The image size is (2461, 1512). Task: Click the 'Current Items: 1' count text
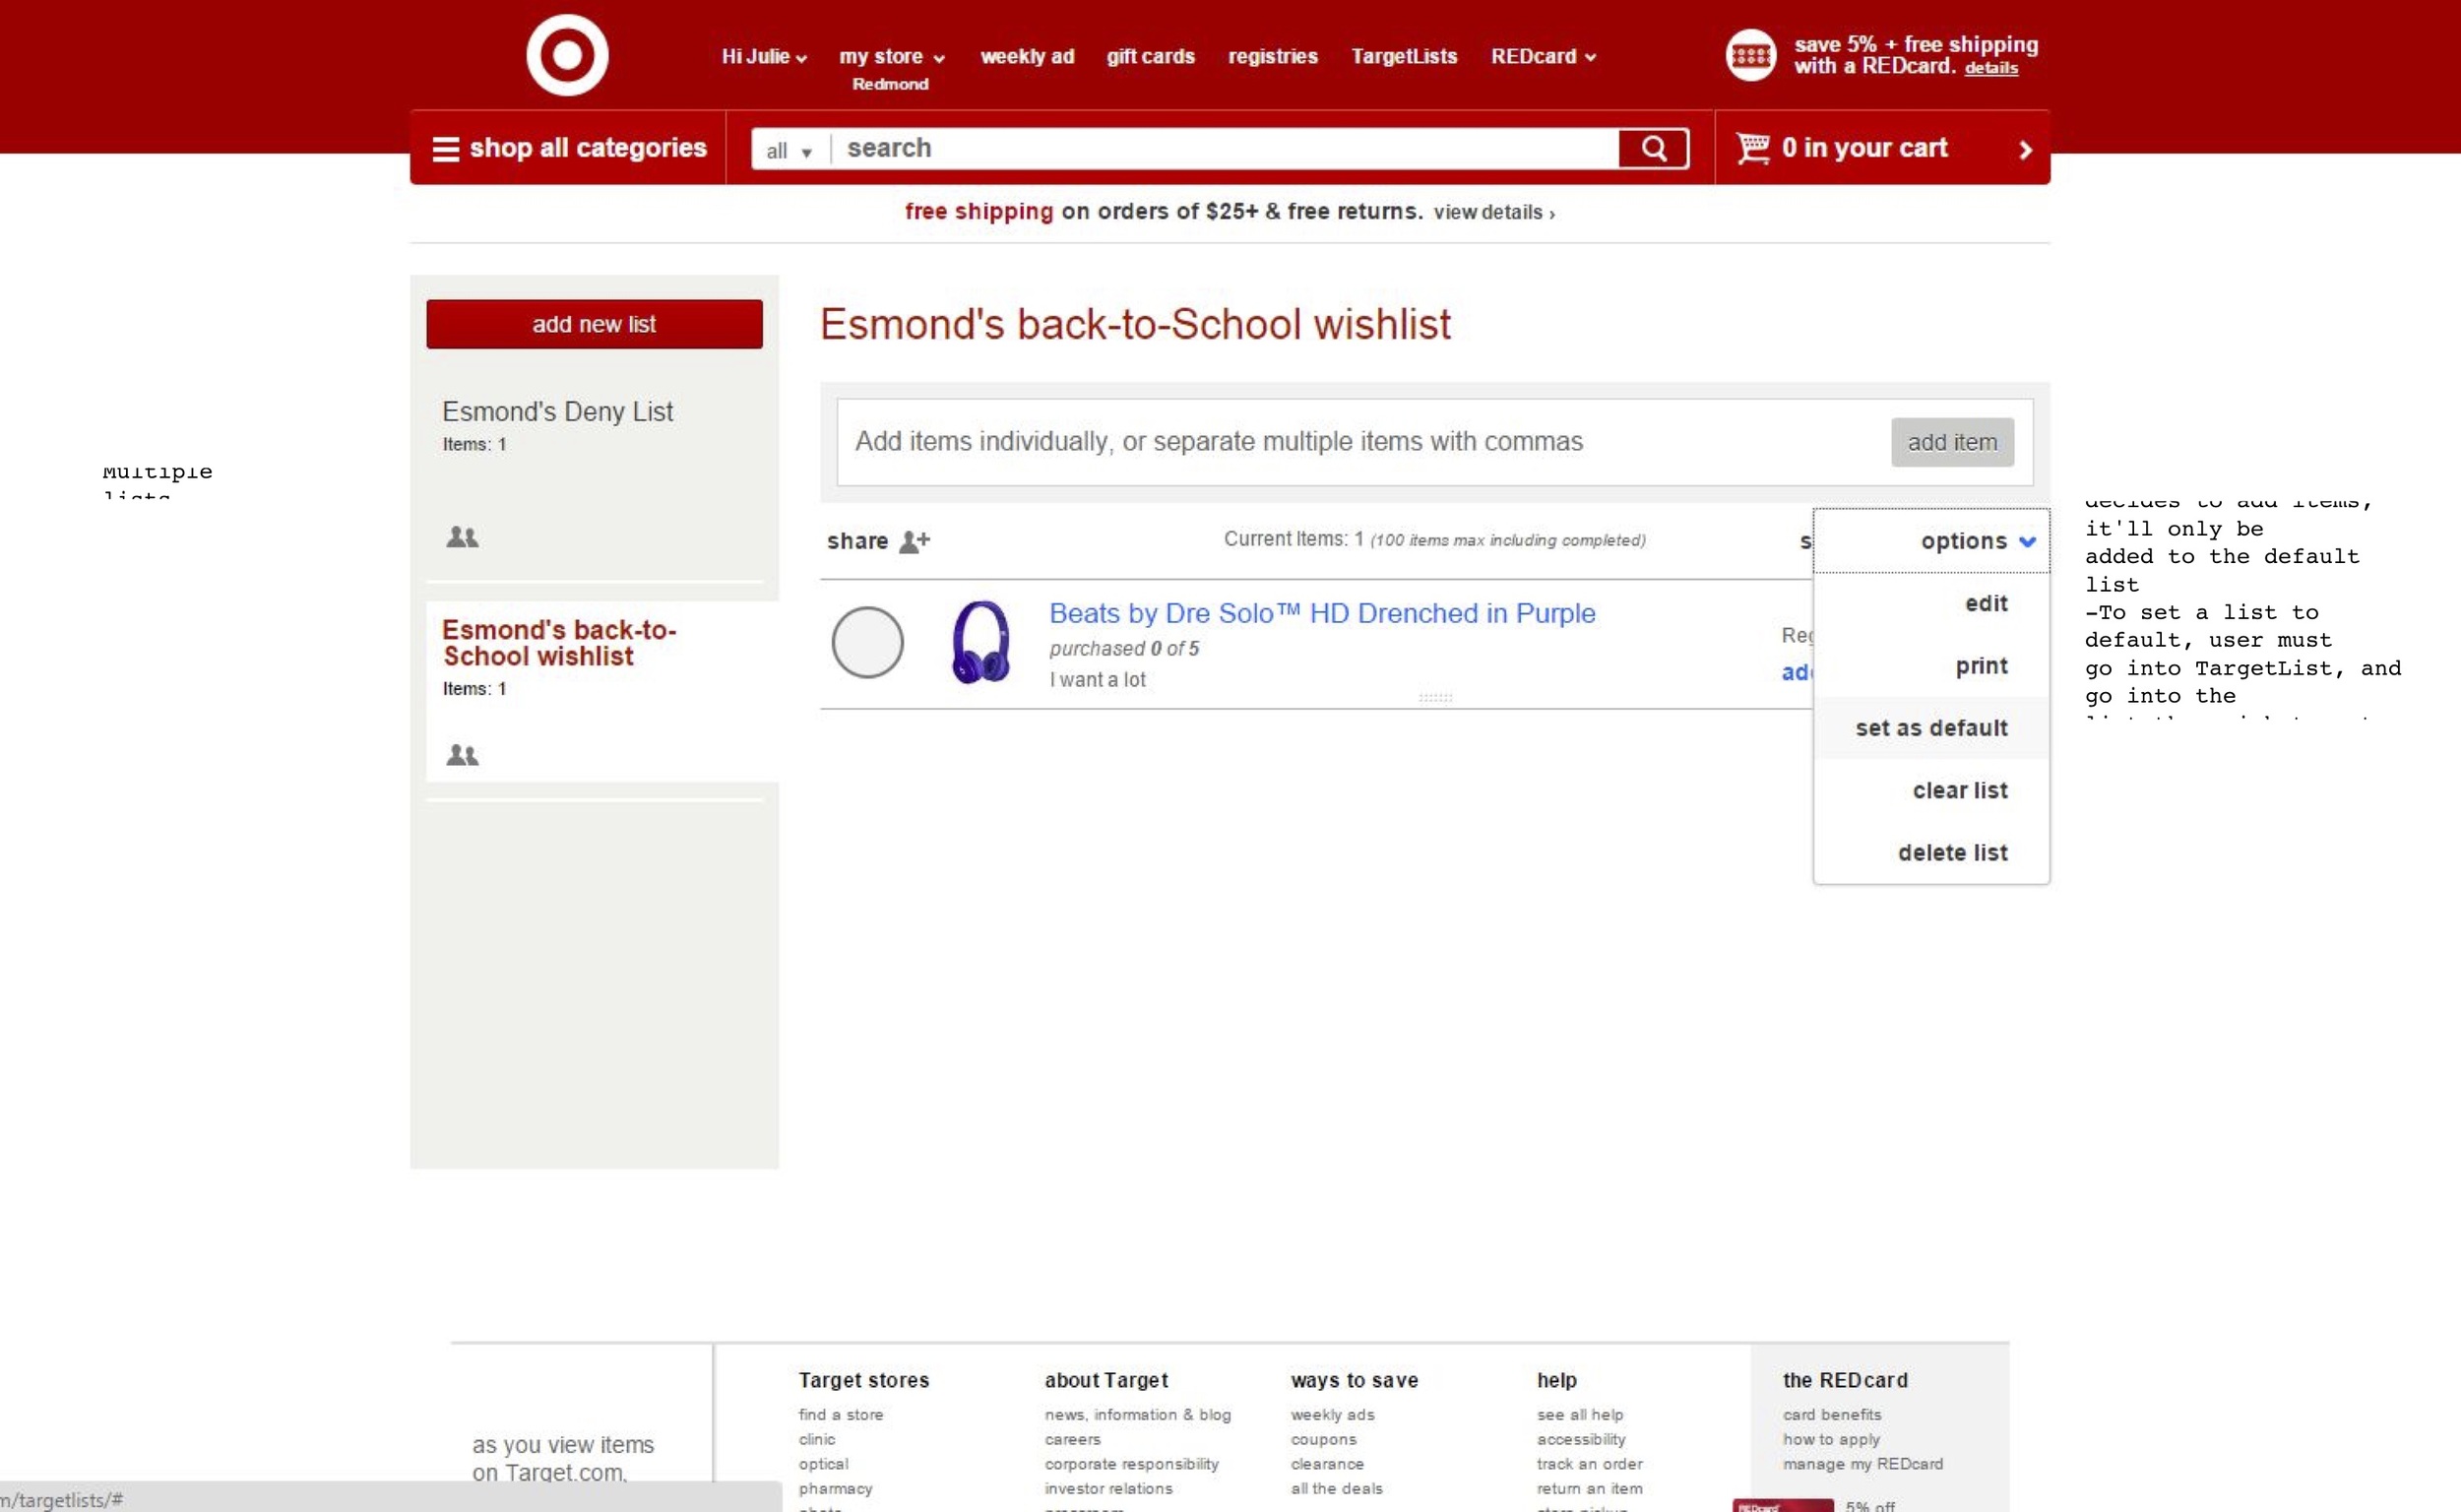point(1293,539)
